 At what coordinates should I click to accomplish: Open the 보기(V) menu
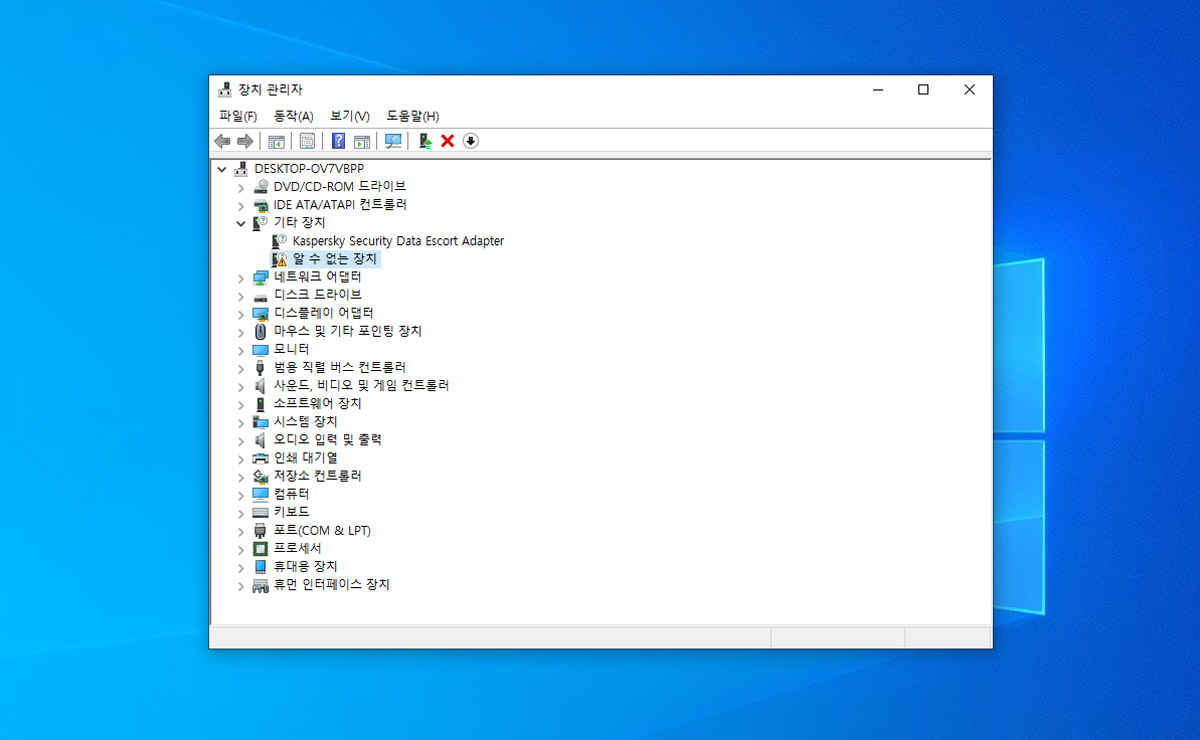(x=350, y=116)
